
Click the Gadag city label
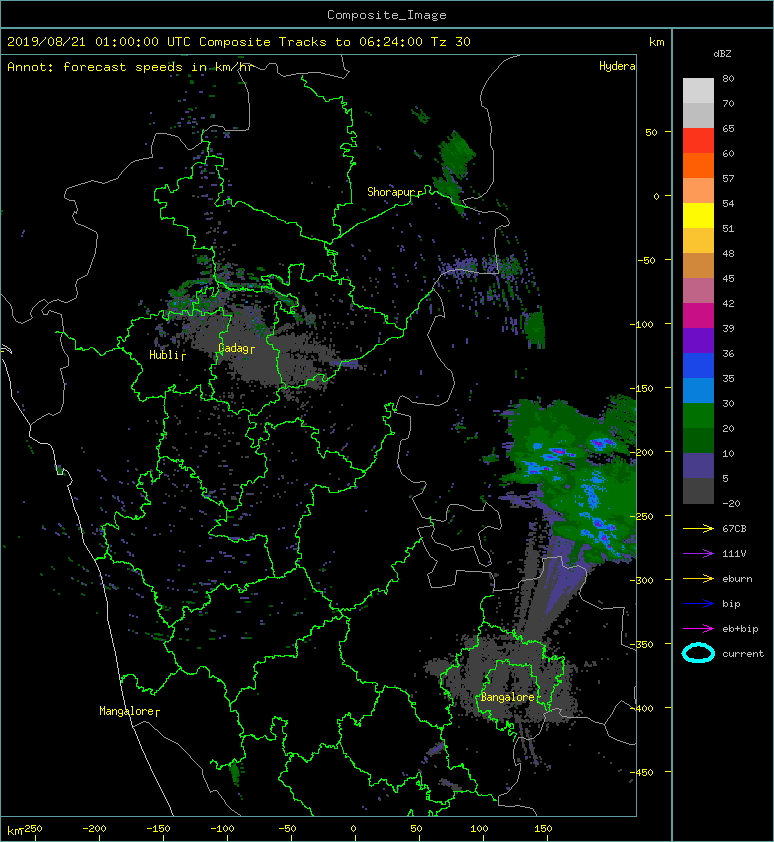(233, 349)
